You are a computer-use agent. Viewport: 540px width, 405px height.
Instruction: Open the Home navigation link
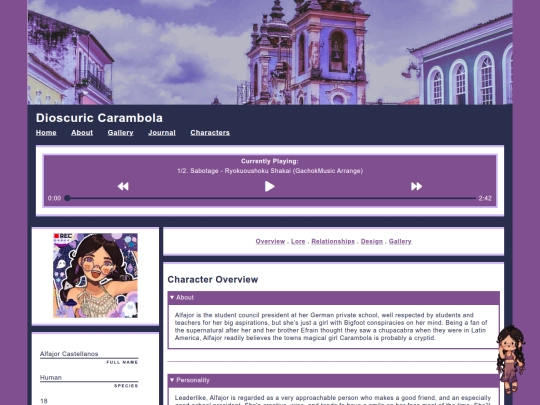tap(46, 133)
